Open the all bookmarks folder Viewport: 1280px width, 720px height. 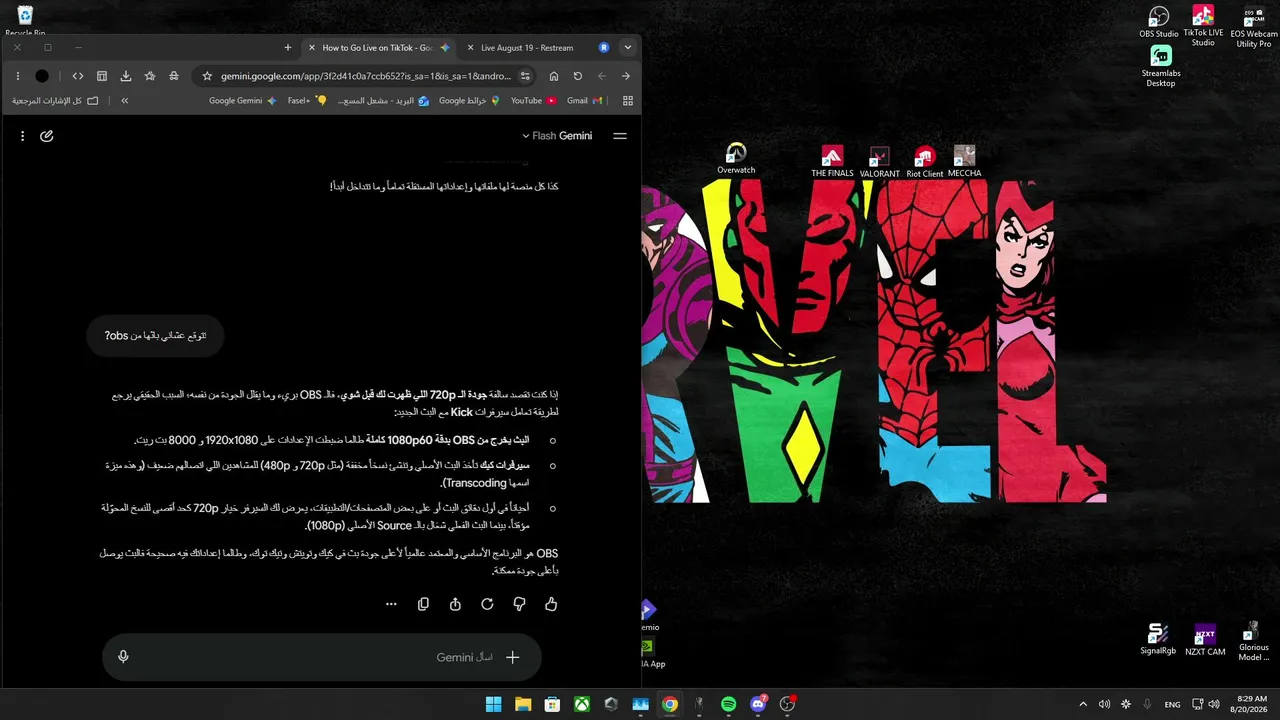pyautogui.click(x=55, y=100)
